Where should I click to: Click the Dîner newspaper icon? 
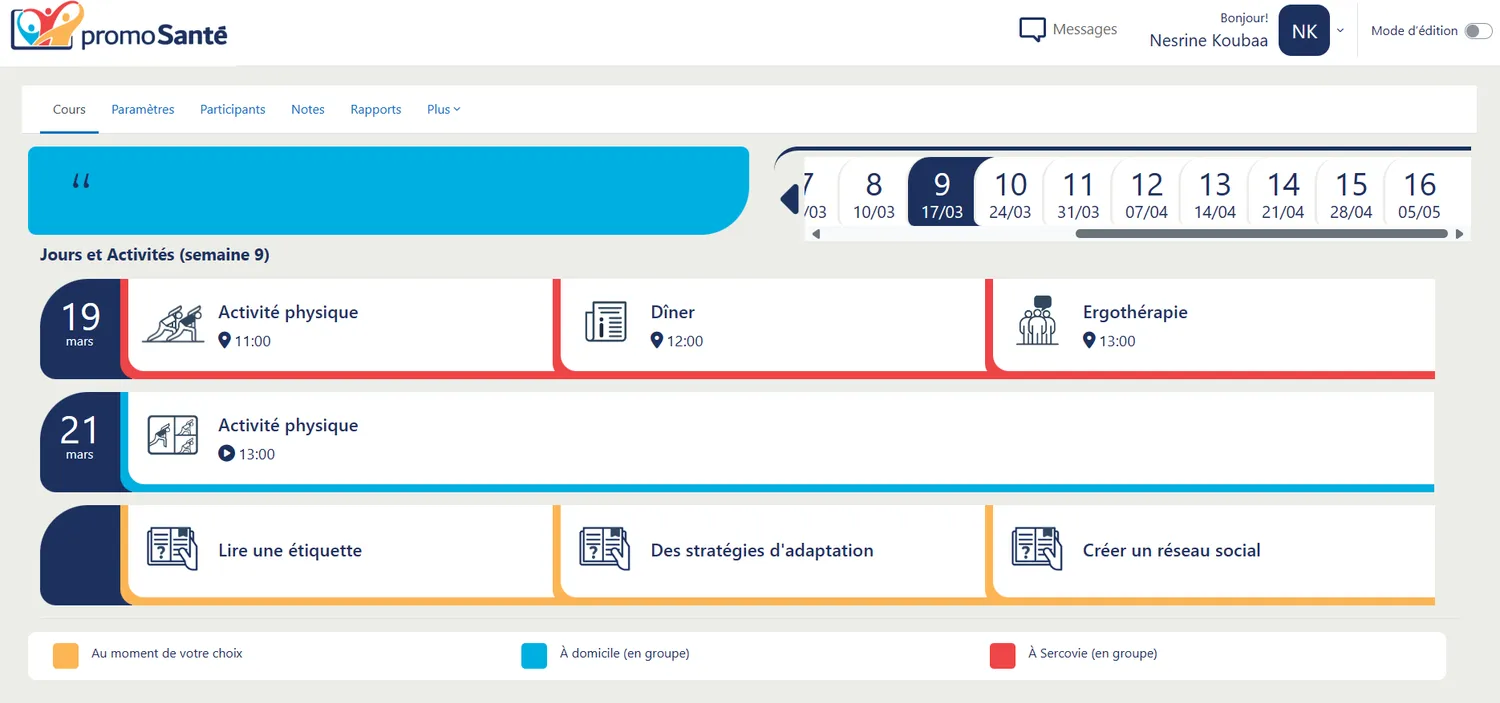pyautogui.click(x=605, y=322)
